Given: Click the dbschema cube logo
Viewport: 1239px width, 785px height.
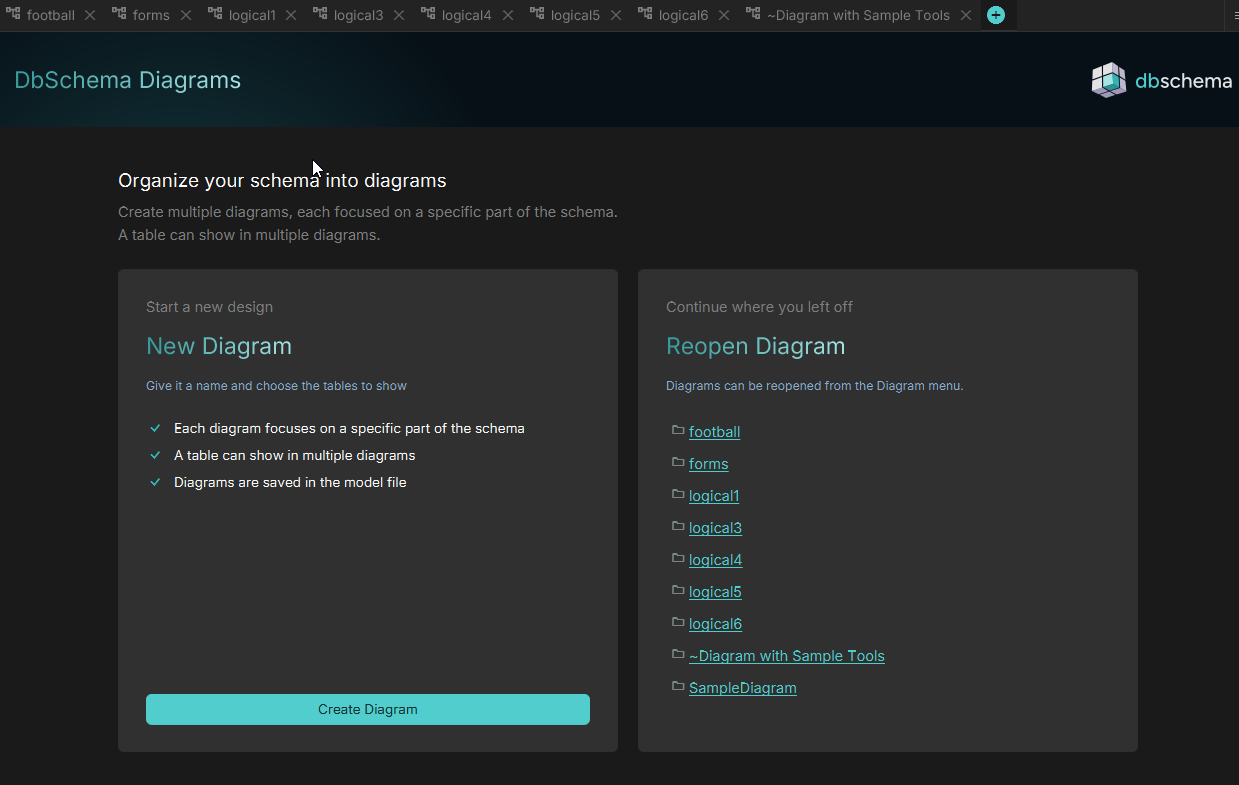Looking at the screenshot, I should 1108,80.
